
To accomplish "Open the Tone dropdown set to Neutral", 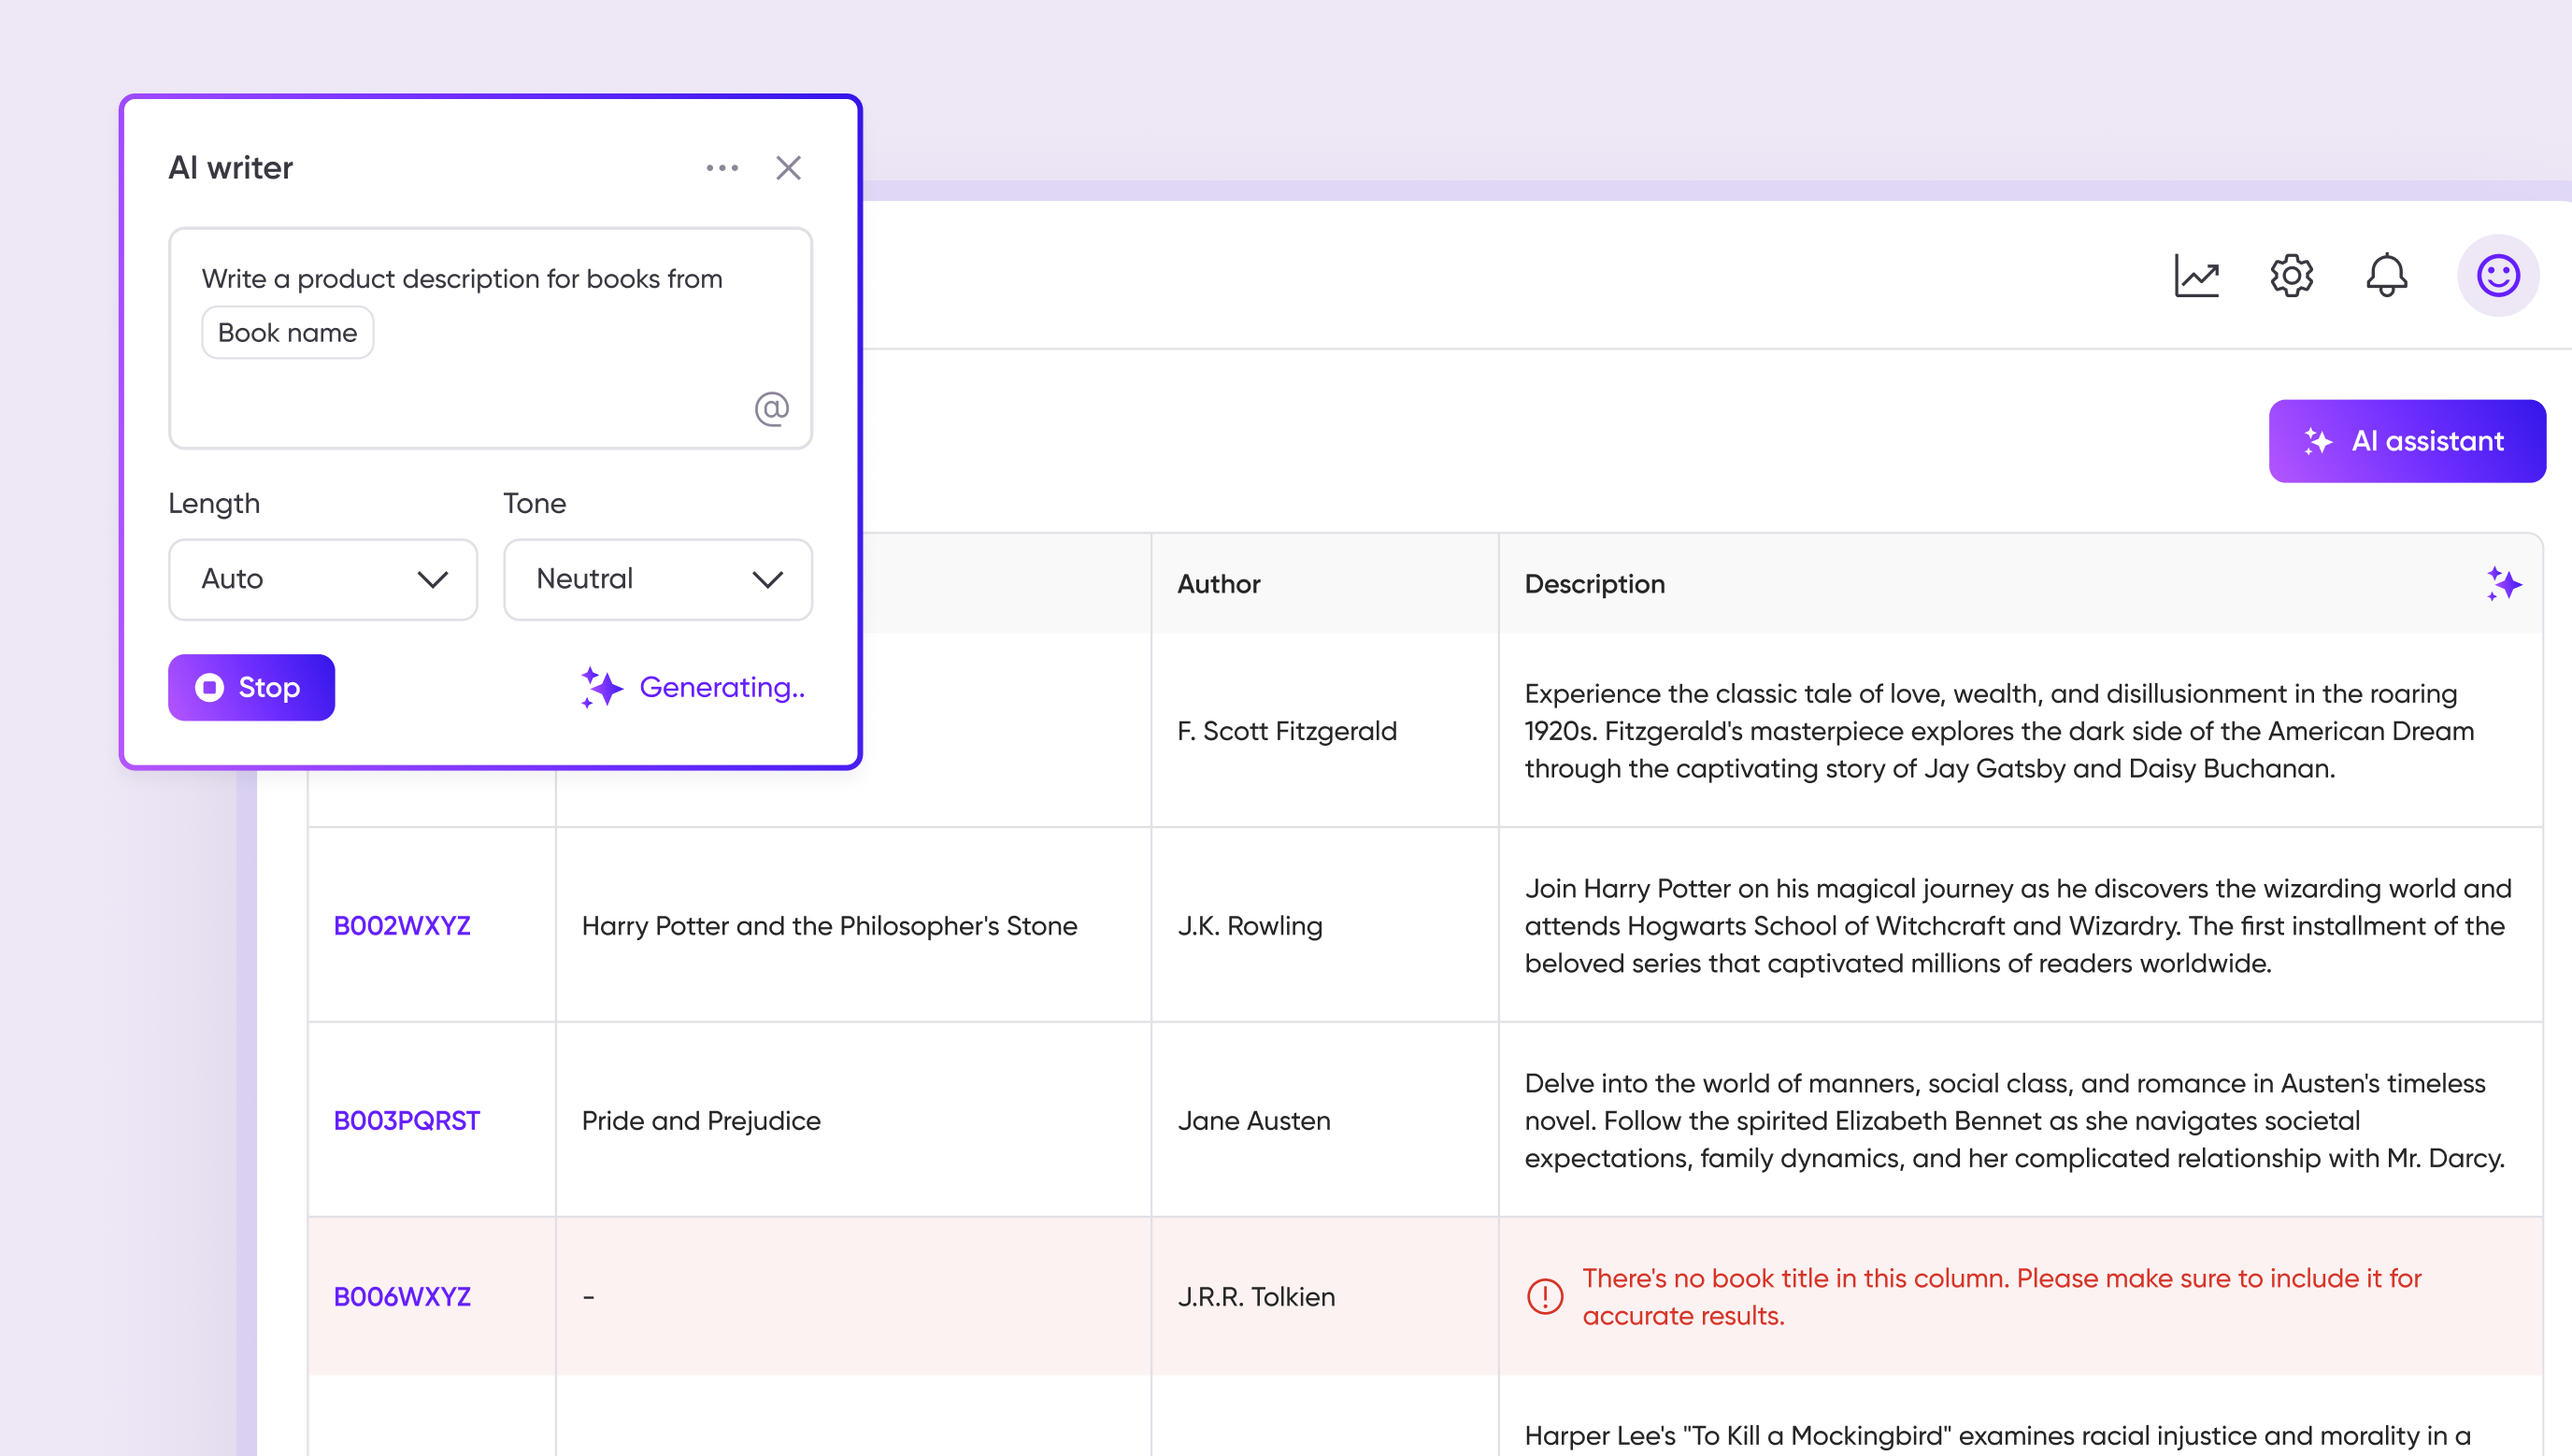I will 658,579.
